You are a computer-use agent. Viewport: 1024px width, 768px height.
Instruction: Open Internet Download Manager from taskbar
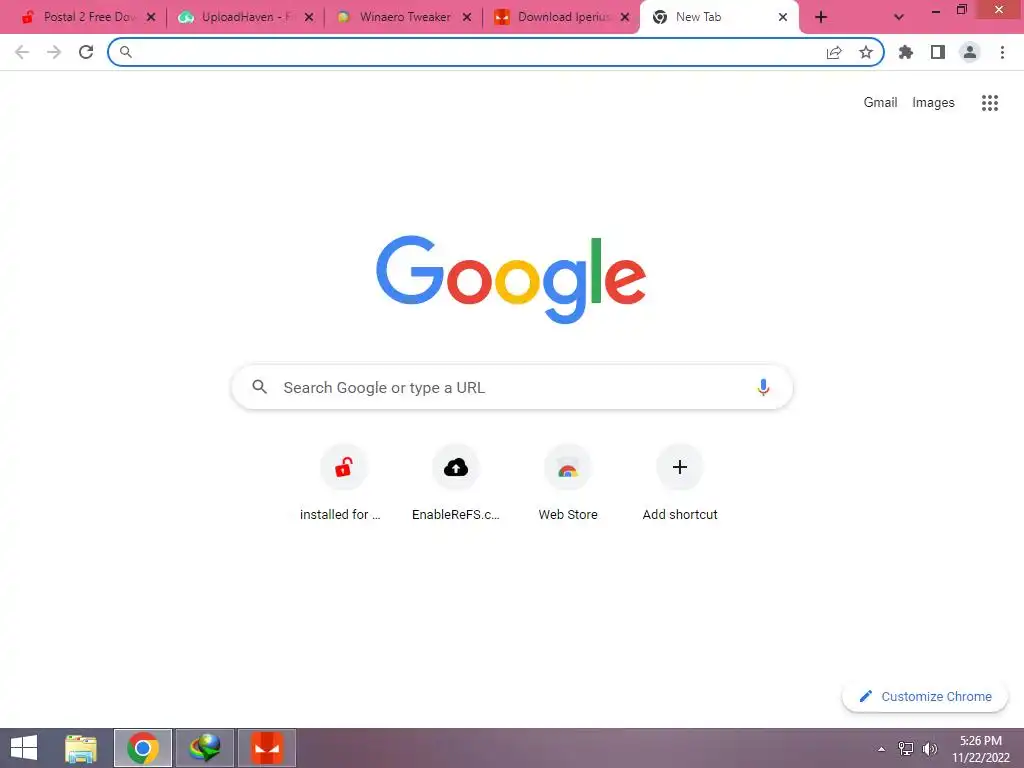[204, 748]
